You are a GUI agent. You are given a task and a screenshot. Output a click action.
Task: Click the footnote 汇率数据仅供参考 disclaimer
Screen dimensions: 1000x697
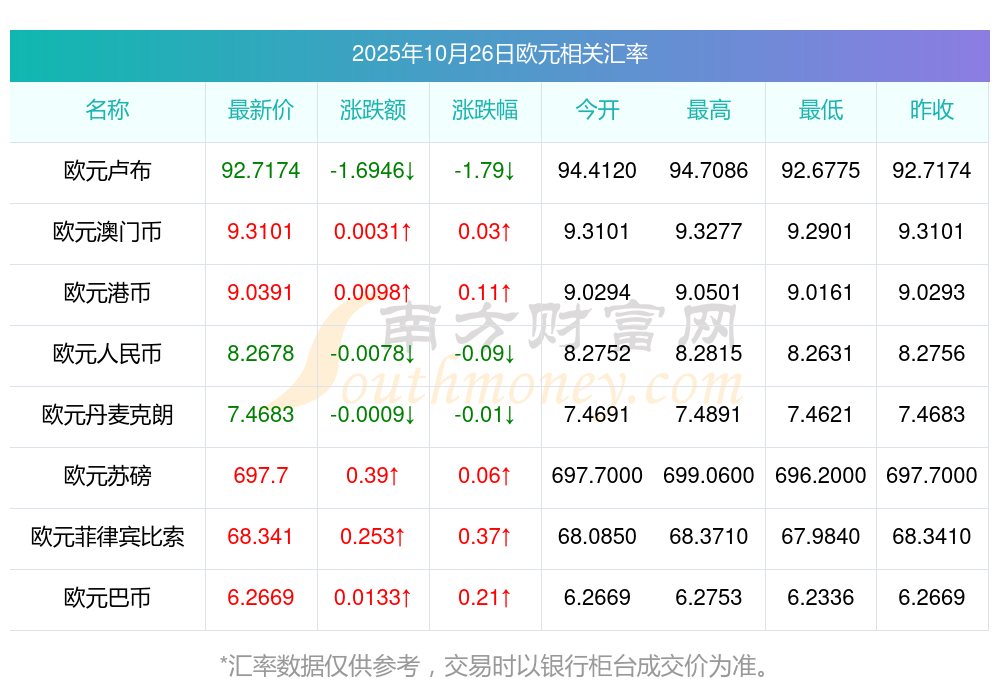495,666
